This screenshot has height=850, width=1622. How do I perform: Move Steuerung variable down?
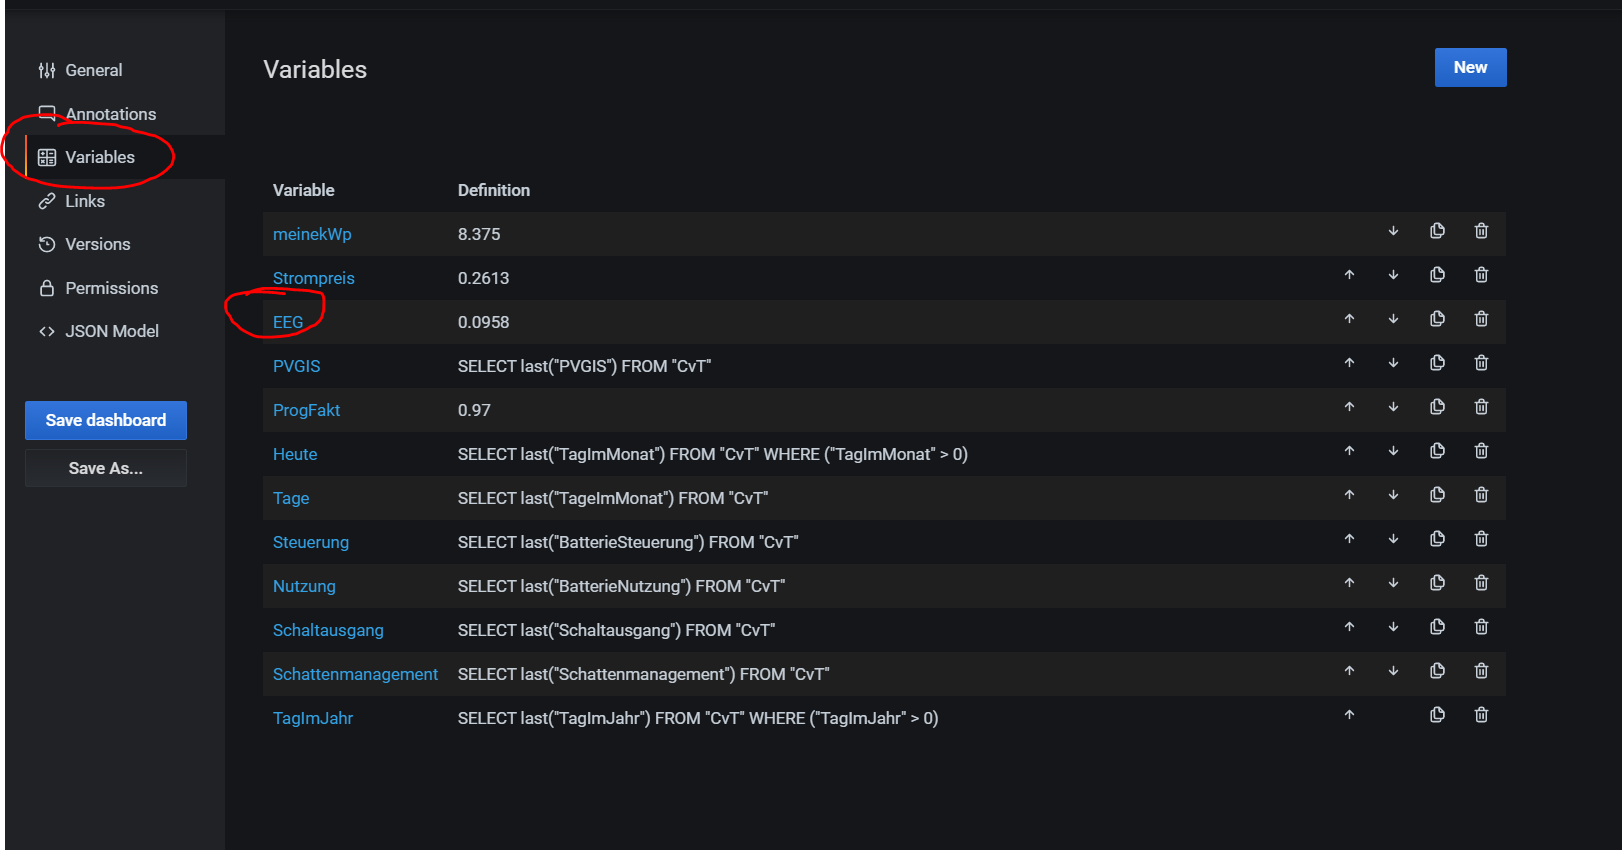[1393, 539]
